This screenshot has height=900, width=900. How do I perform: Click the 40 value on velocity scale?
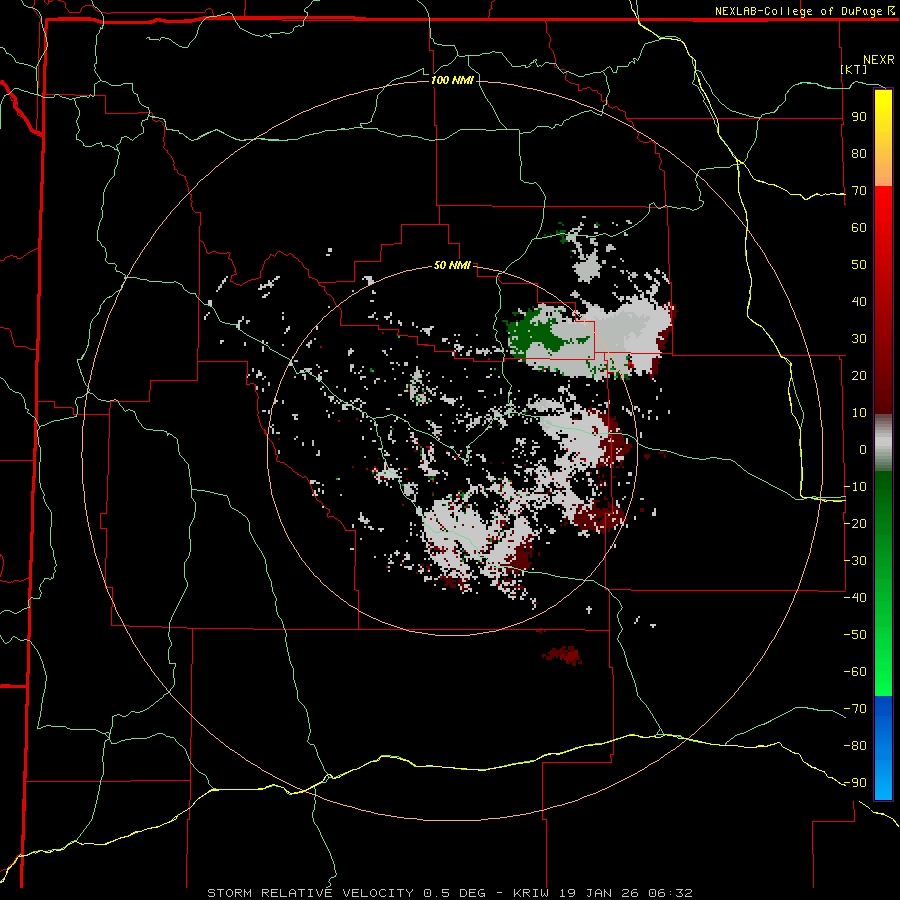pyautogui.click(x=859, y=302)
